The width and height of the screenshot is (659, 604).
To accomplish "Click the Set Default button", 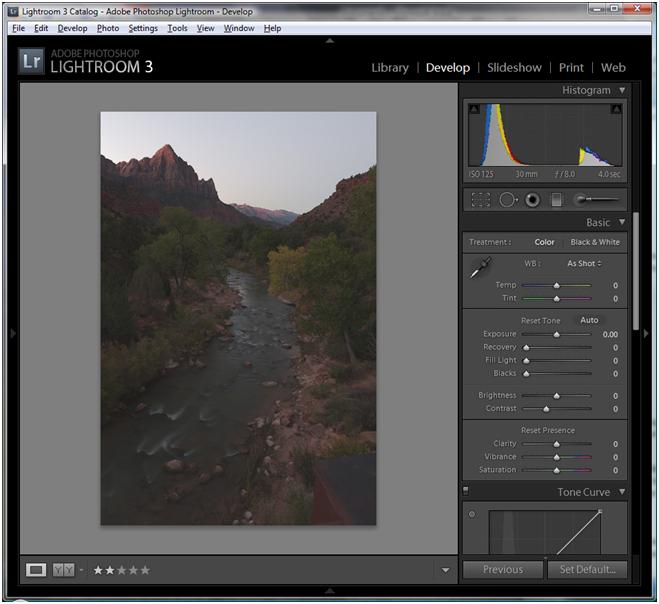I will 587,570.
